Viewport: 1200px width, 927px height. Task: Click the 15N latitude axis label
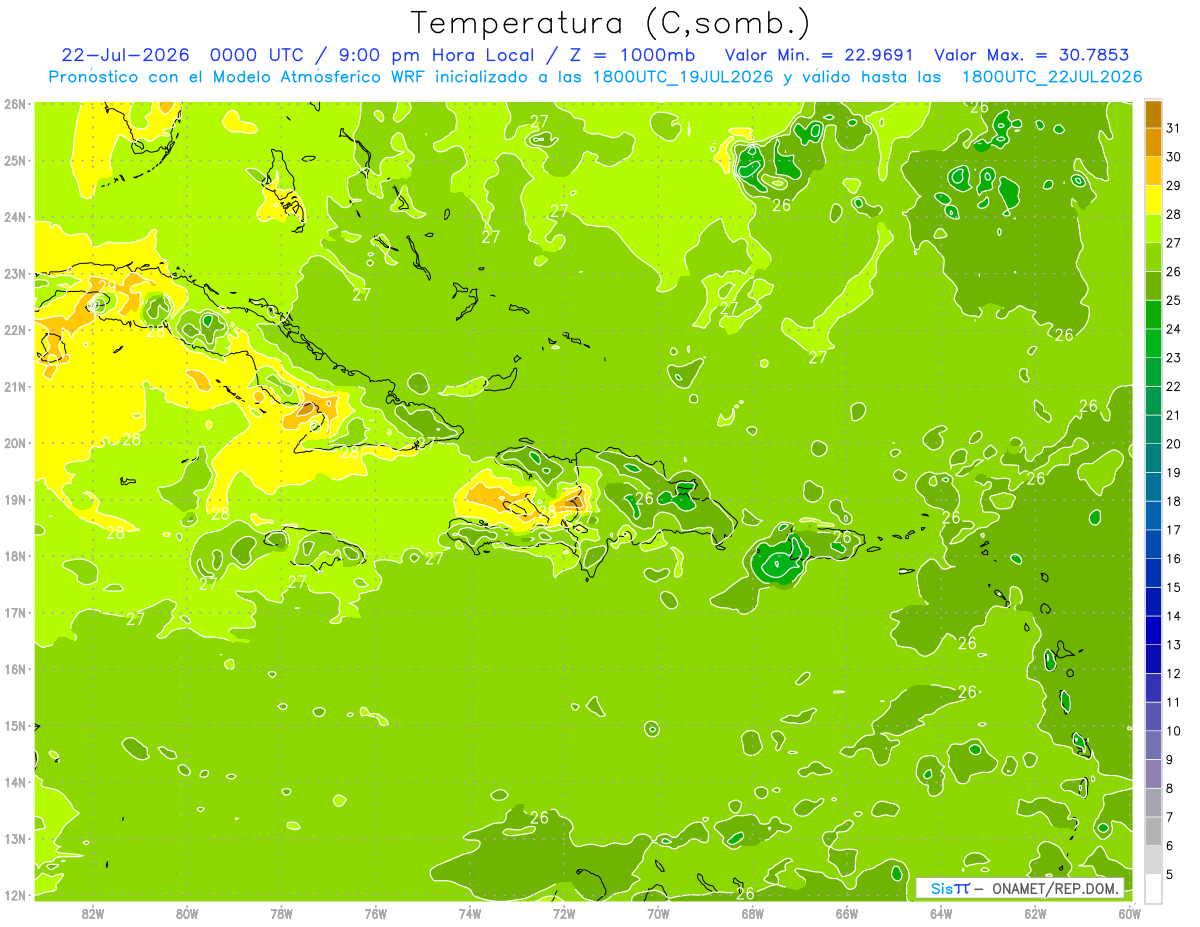(x=15, y=725)
